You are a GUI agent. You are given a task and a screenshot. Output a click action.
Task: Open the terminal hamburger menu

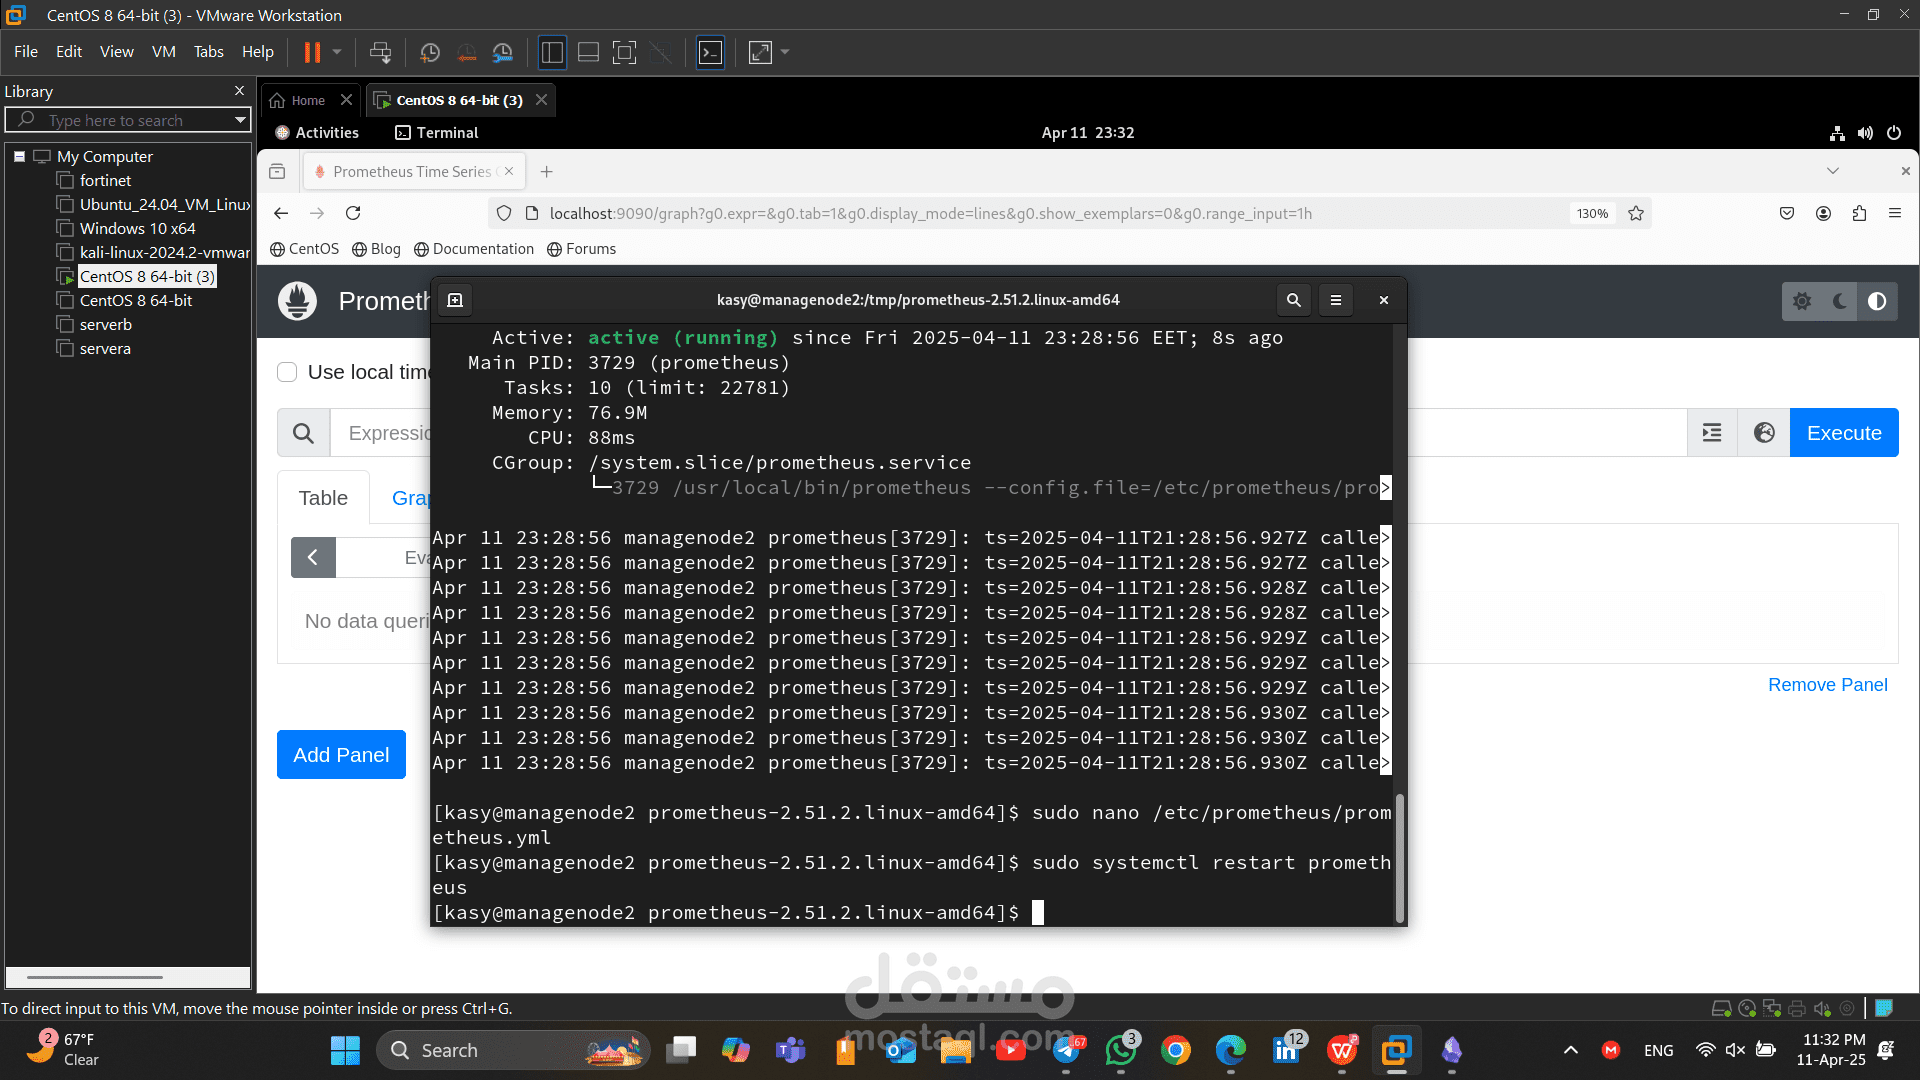pos(1336,300)
